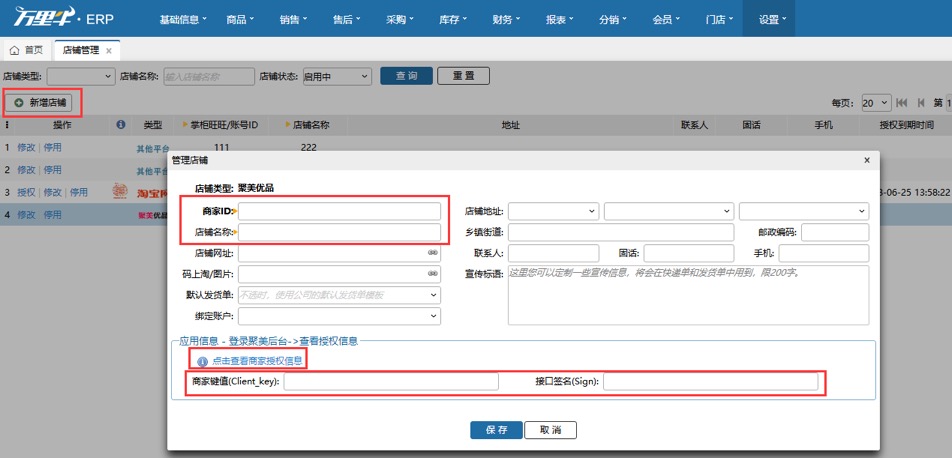Expand the 默认发货单 dropdown
952x458 pixels.
coord(339,295)
